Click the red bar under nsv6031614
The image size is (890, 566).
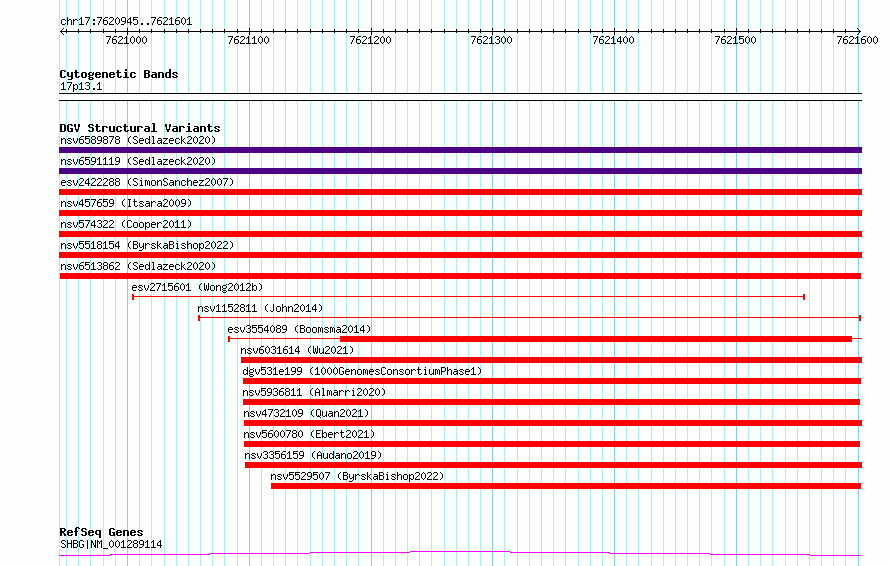pyautogui.click(x=551, y=360)
